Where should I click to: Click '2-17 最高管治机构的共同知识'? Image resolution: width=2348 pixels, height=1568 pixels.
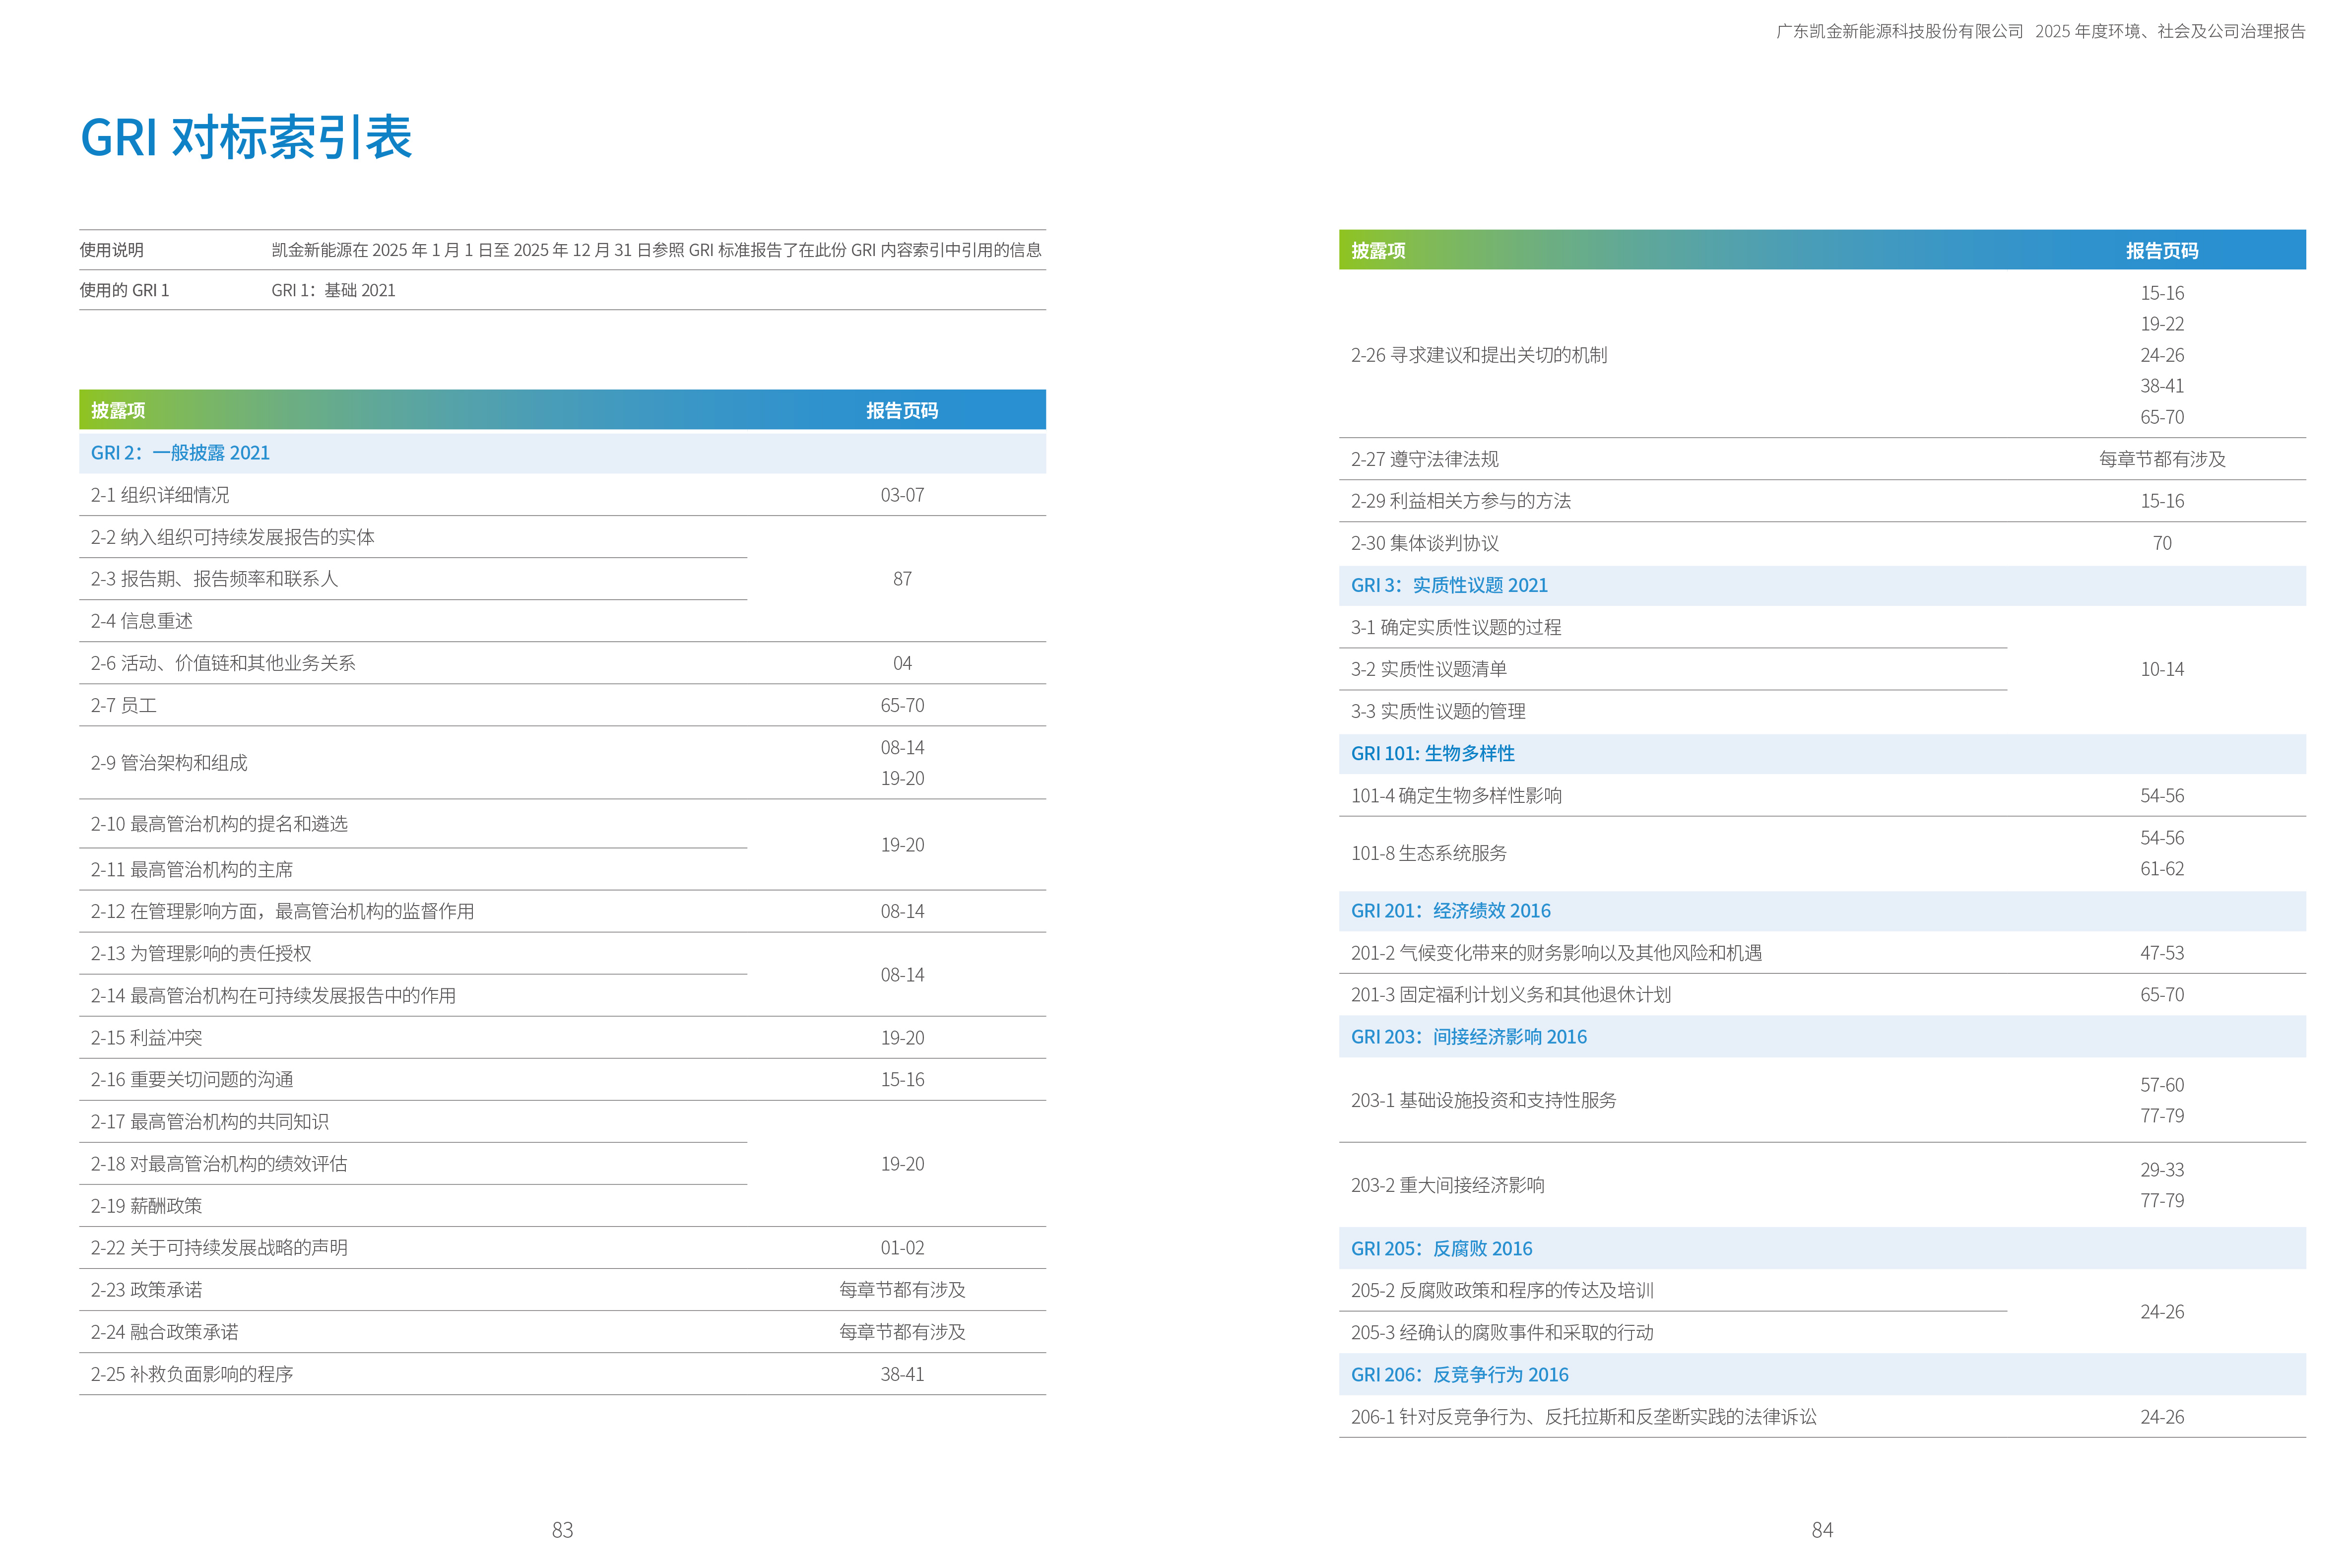pos(210,1122)
